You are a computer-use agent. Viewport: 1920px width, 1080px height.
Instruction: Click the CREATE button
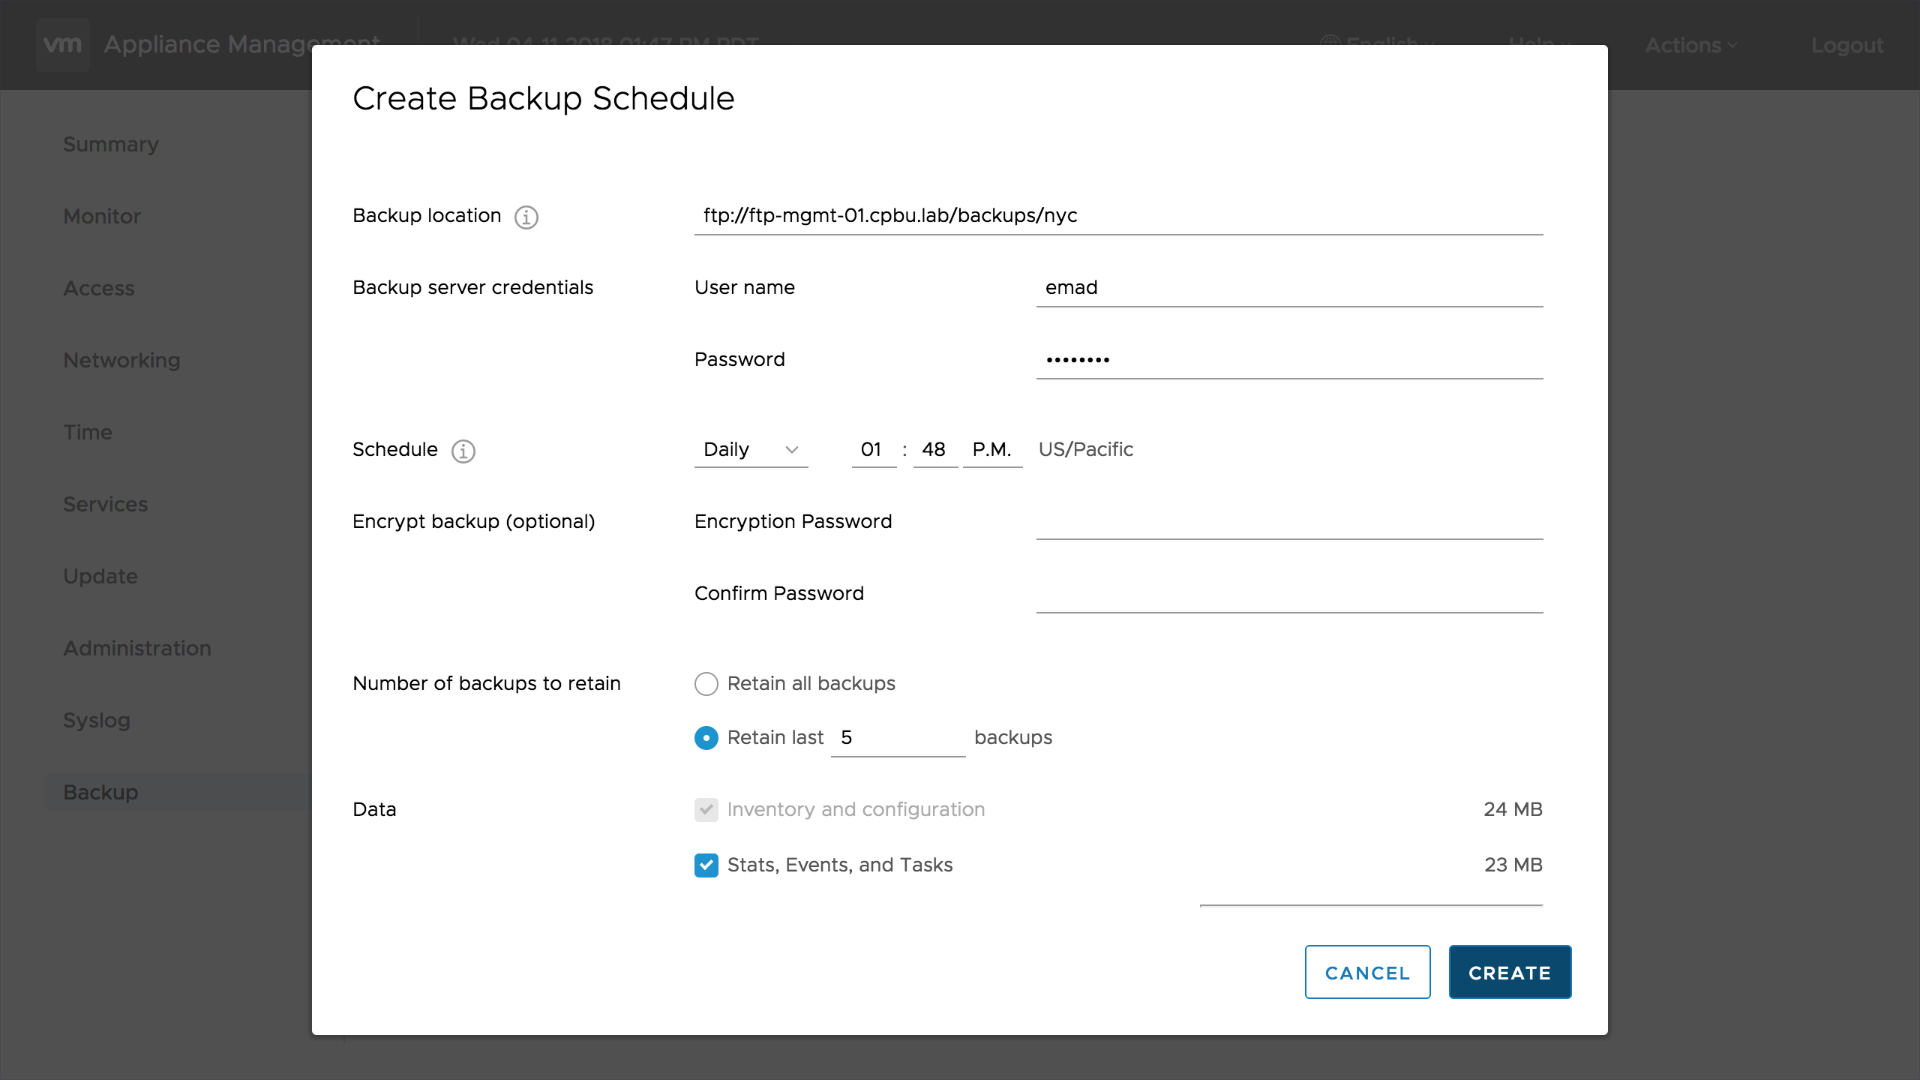(1509, 971)
